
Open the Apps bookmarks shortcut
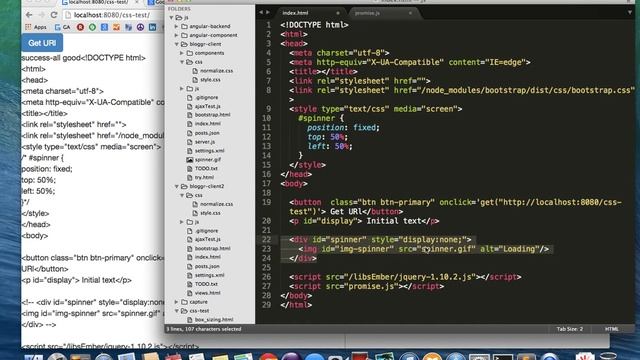click(36, 27)
